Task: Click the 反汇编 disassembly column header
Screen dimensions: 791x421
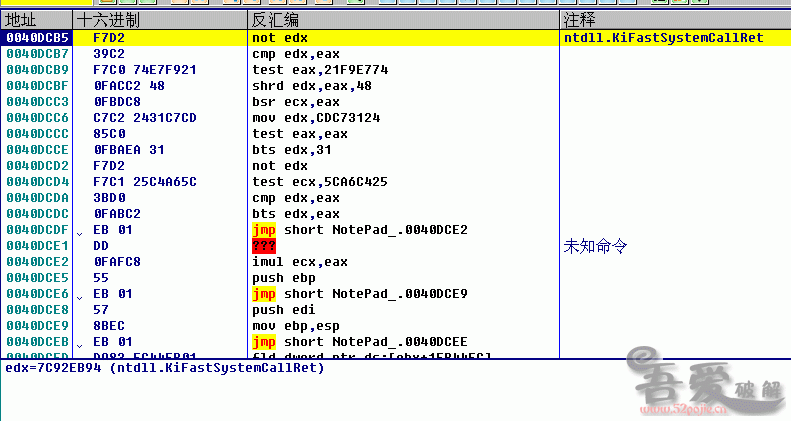Action: pyautogui.click(x=275, y=20)
